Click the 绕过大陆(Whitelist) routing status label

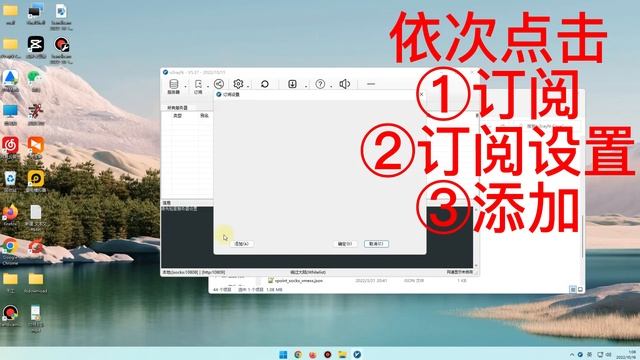coord(308,272)
